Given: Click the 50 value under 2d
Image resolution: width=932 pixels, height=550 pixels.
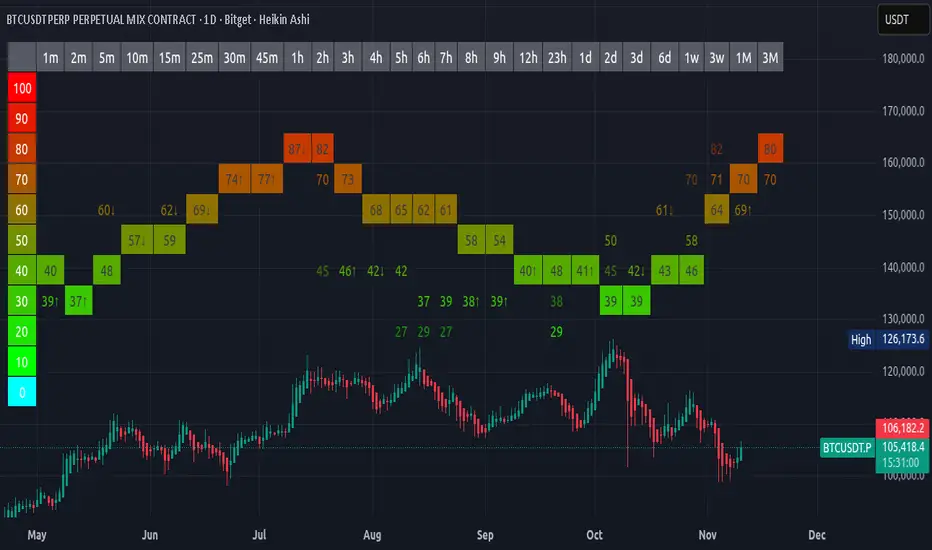Looking at the screenshot, I should point(610,240).
